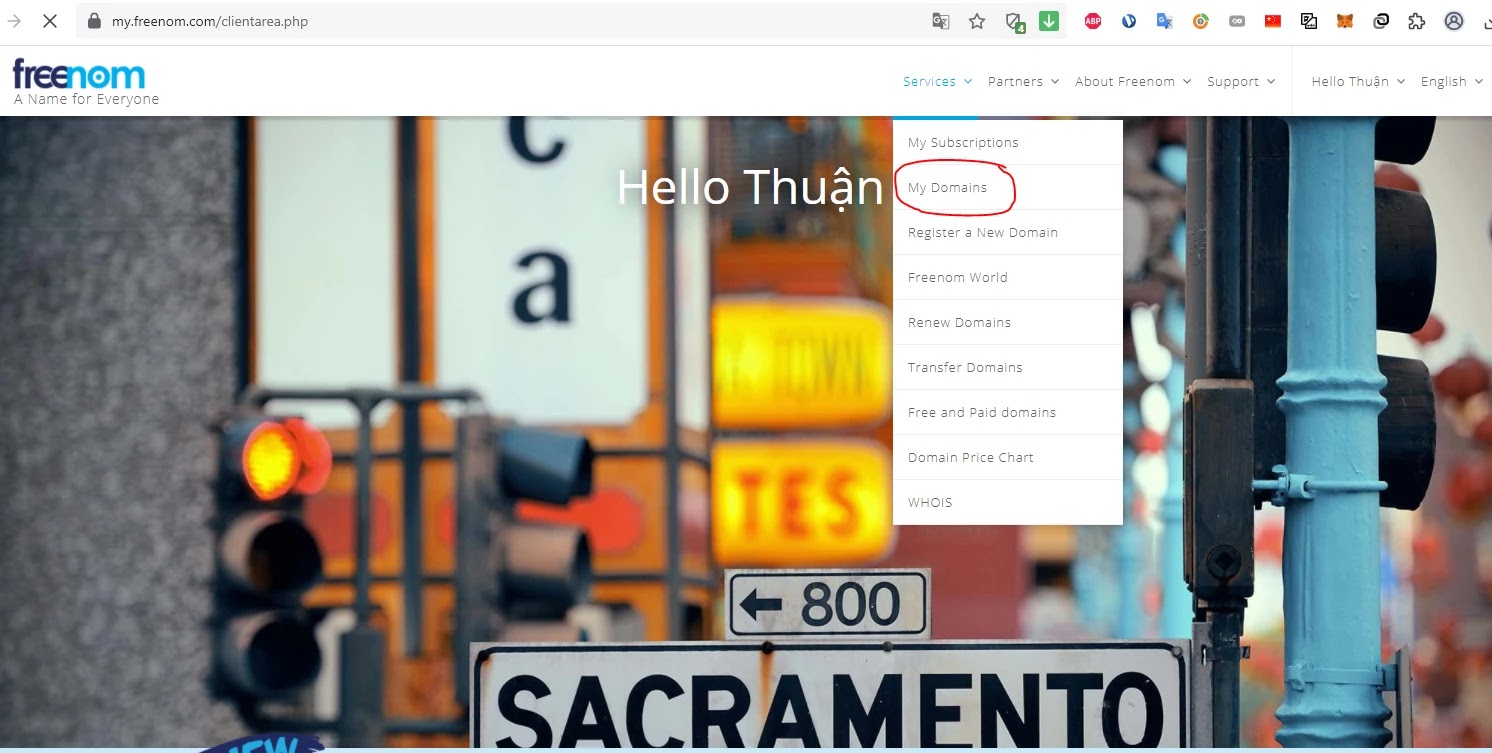Click the 'A Name for Everyone' tagline
Screen dimensions: 1492x753
[86, 99]
